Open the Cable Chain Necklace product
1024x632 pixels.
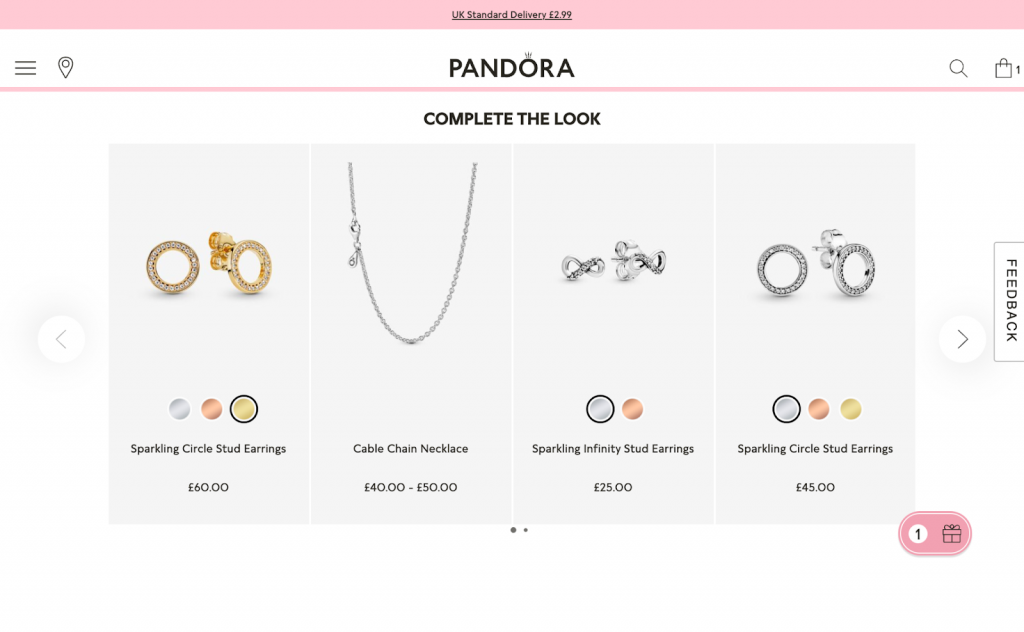410,448
